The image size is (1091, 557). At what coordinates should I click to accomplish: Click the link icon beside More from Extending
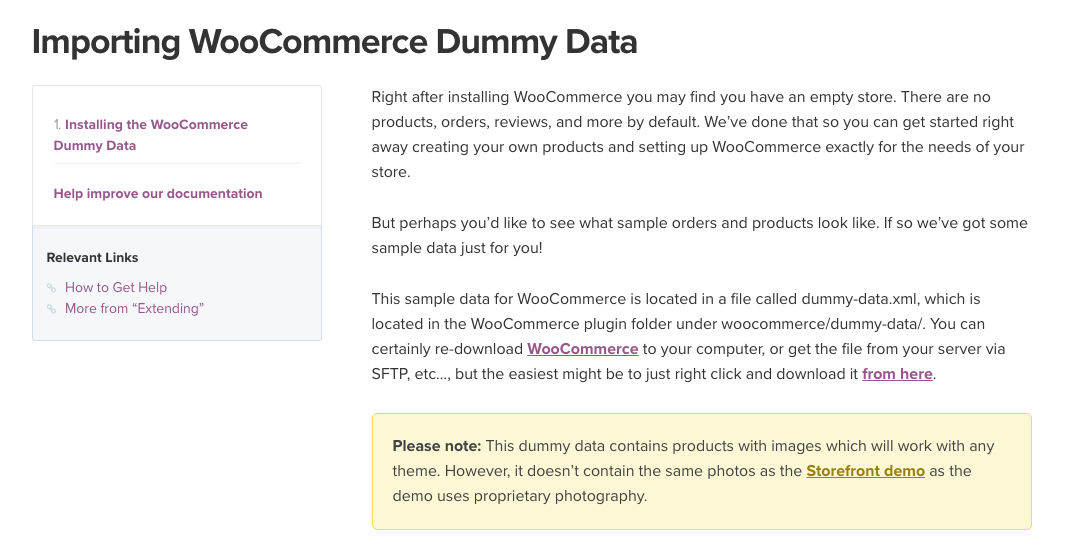tap(51, 309)
